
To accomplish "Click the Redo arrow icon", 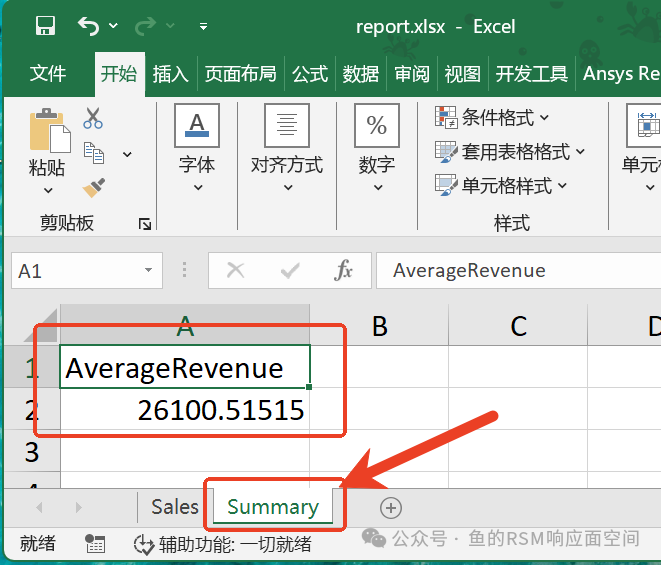I will pos(145,26).
